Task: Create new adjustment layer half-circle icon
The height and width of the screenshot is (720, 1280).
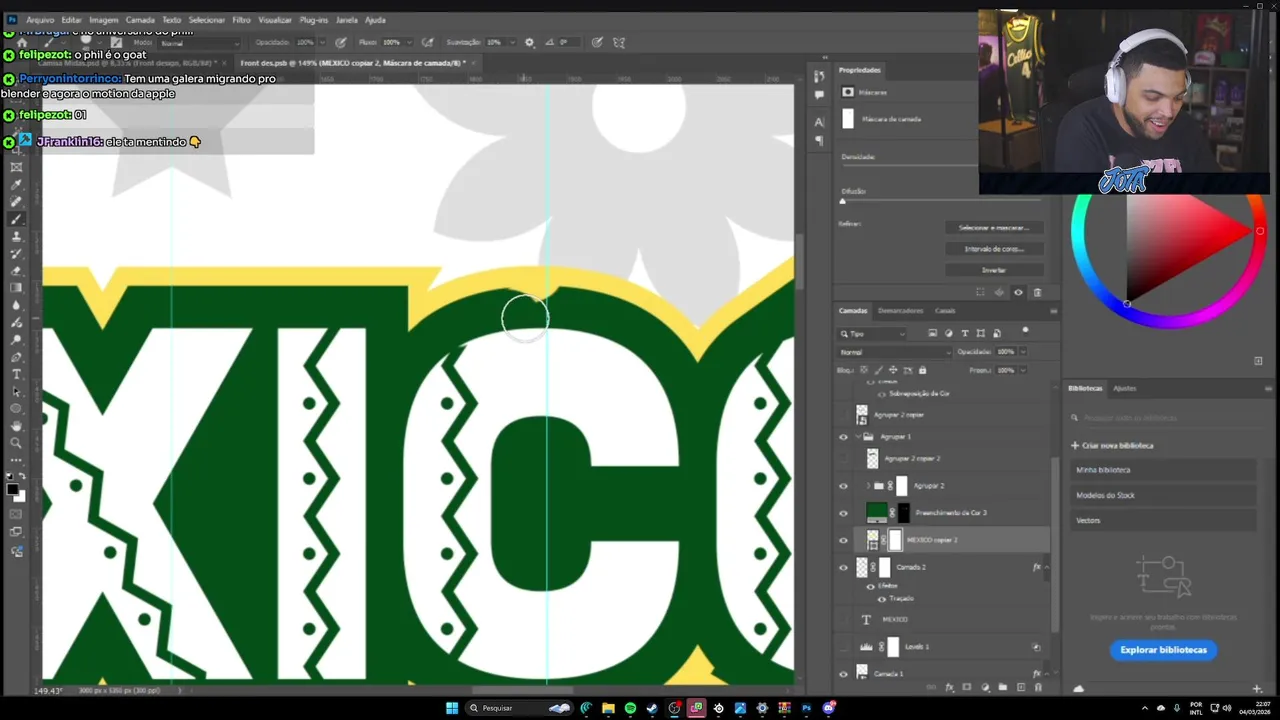Action: point(985,687)
